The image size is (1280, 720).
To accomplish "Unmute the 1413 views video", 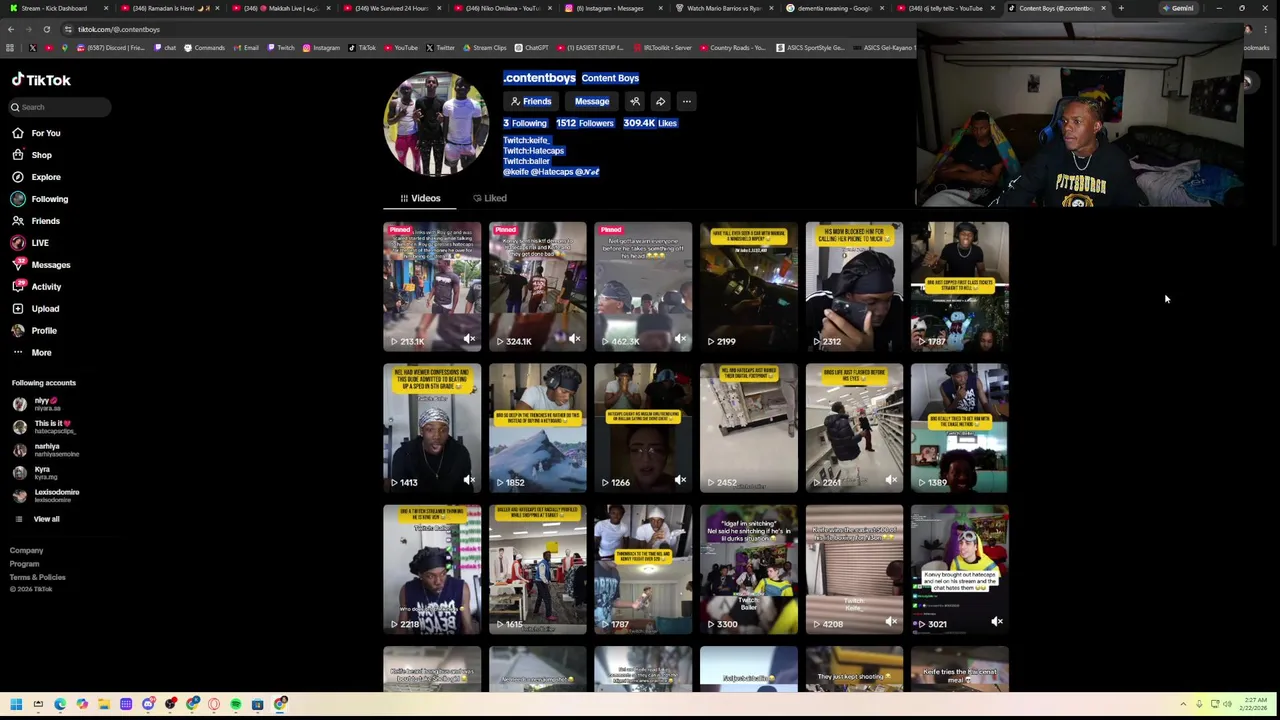I will point(469,480).
